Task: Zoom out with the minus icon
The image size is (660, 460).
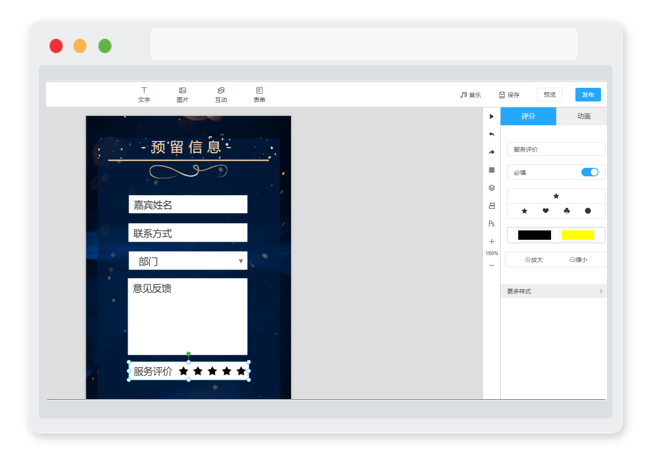Action: (491, 265)
